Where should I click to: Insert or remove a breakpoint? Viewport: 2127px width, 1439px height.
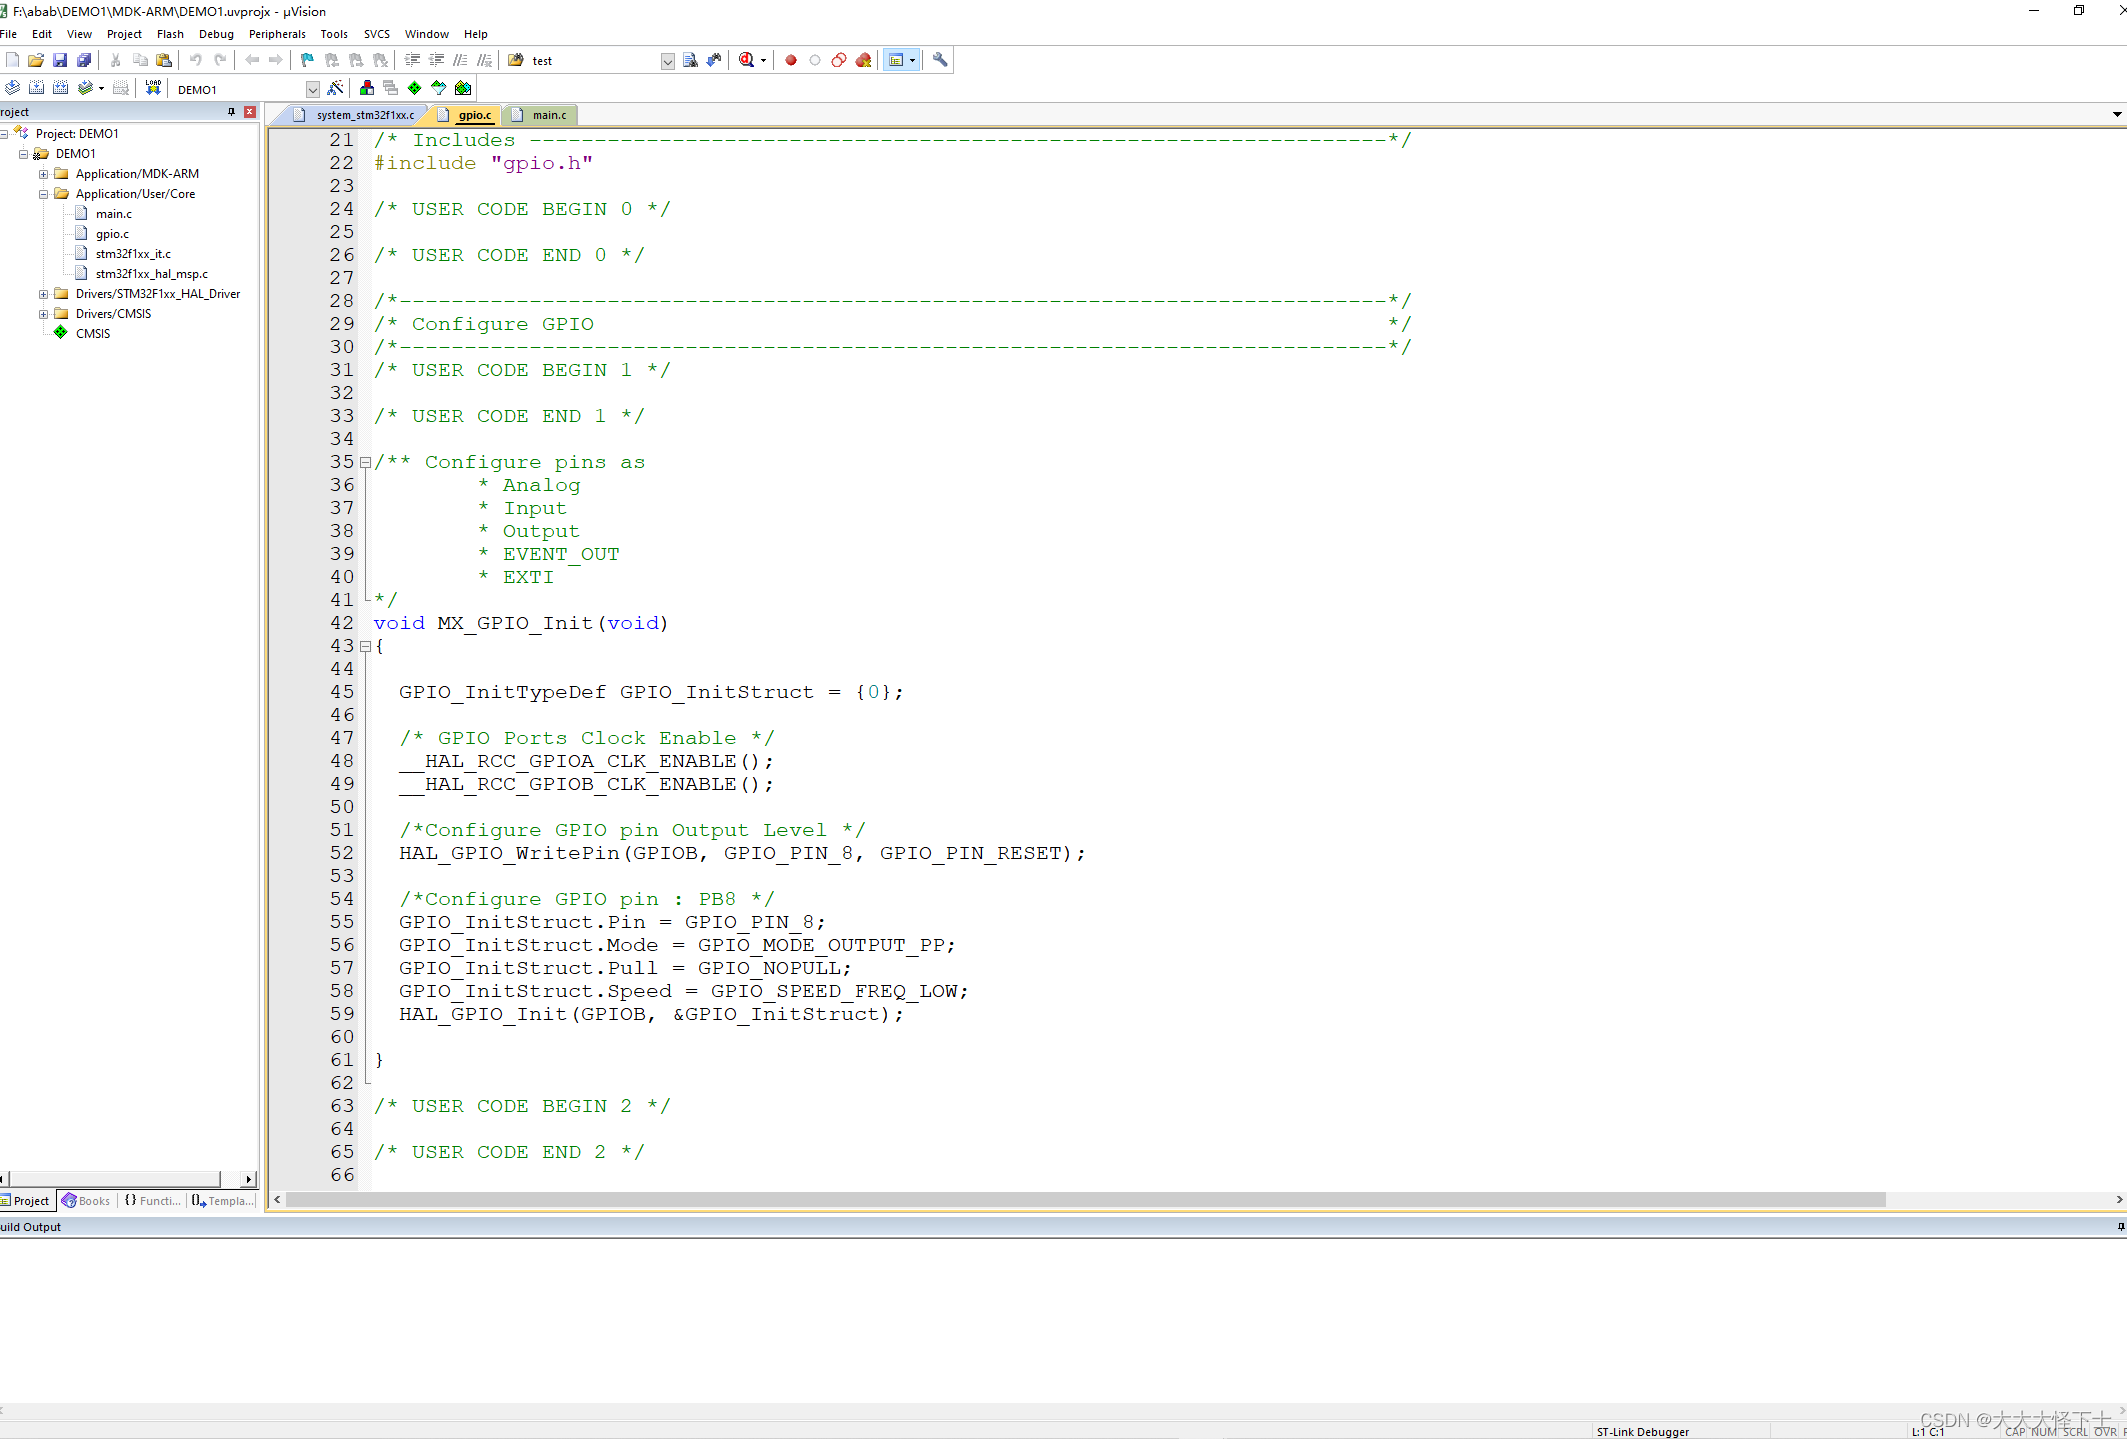[x=791, y=59]
